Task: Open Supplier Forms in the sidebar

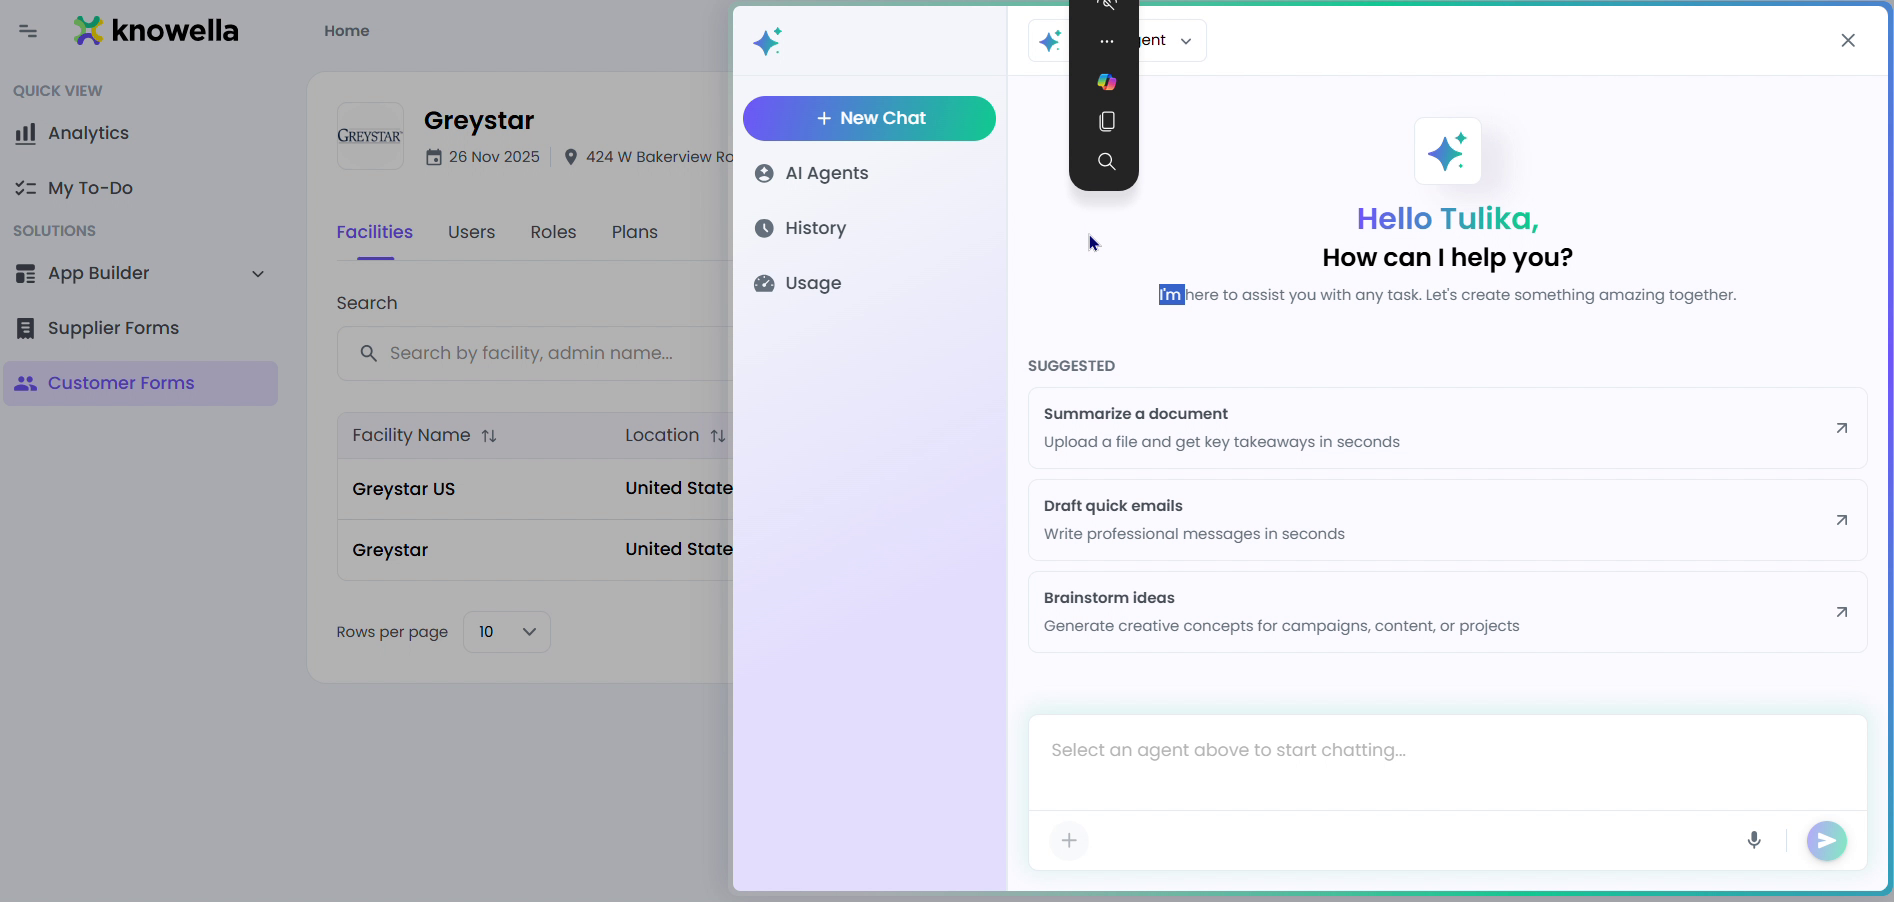Action: [x=140, y=328]
